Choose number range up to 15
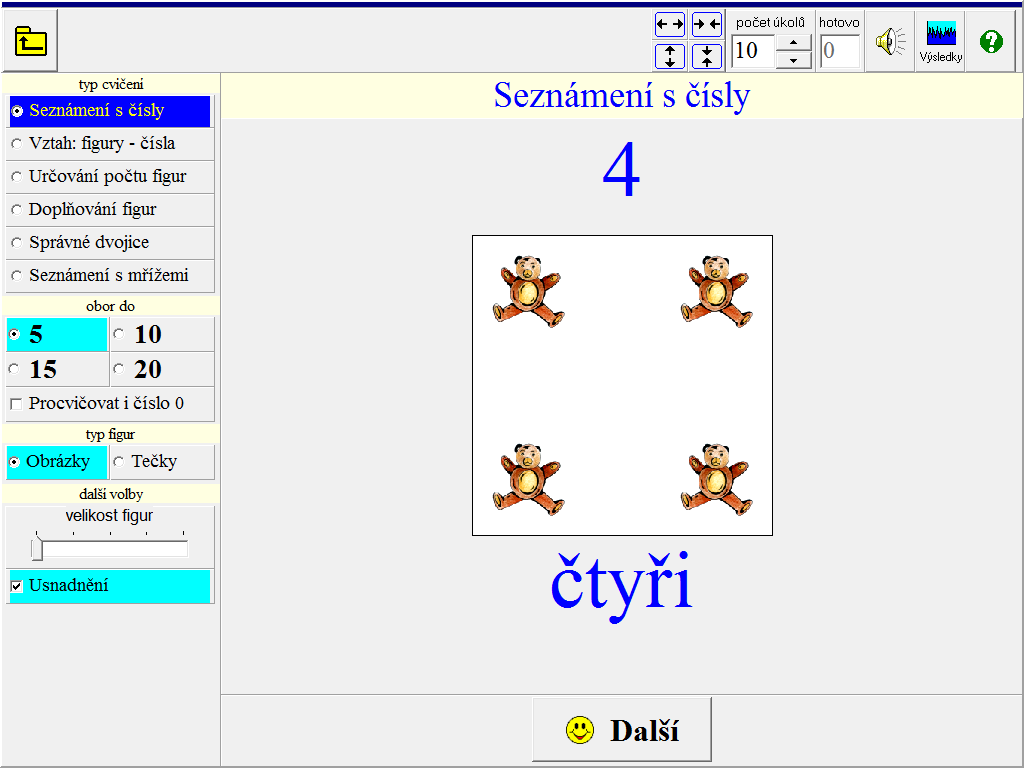 tap(57, 370)
